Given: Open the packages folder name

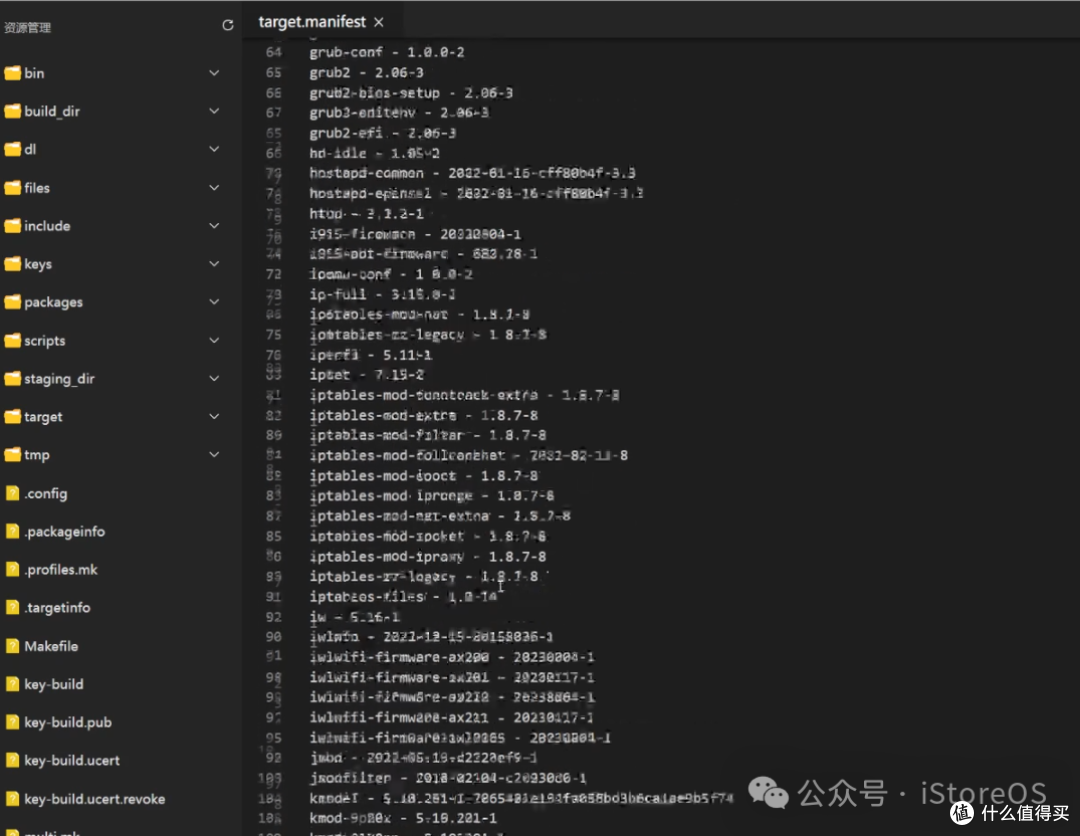Looking at the screenshot, I should pyautogui.click(x=54, y=302).
